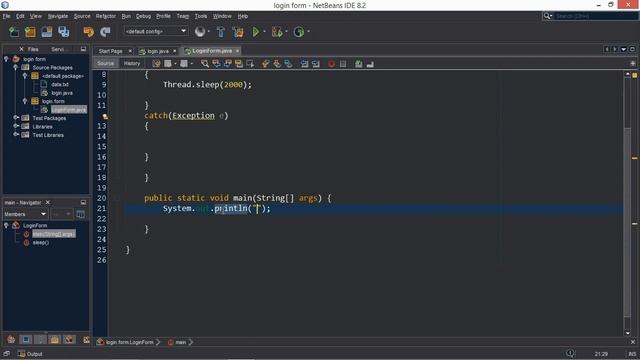Click the Shift Line Right icon
Viewport: 640px width, 360px height.
(316, 64)
